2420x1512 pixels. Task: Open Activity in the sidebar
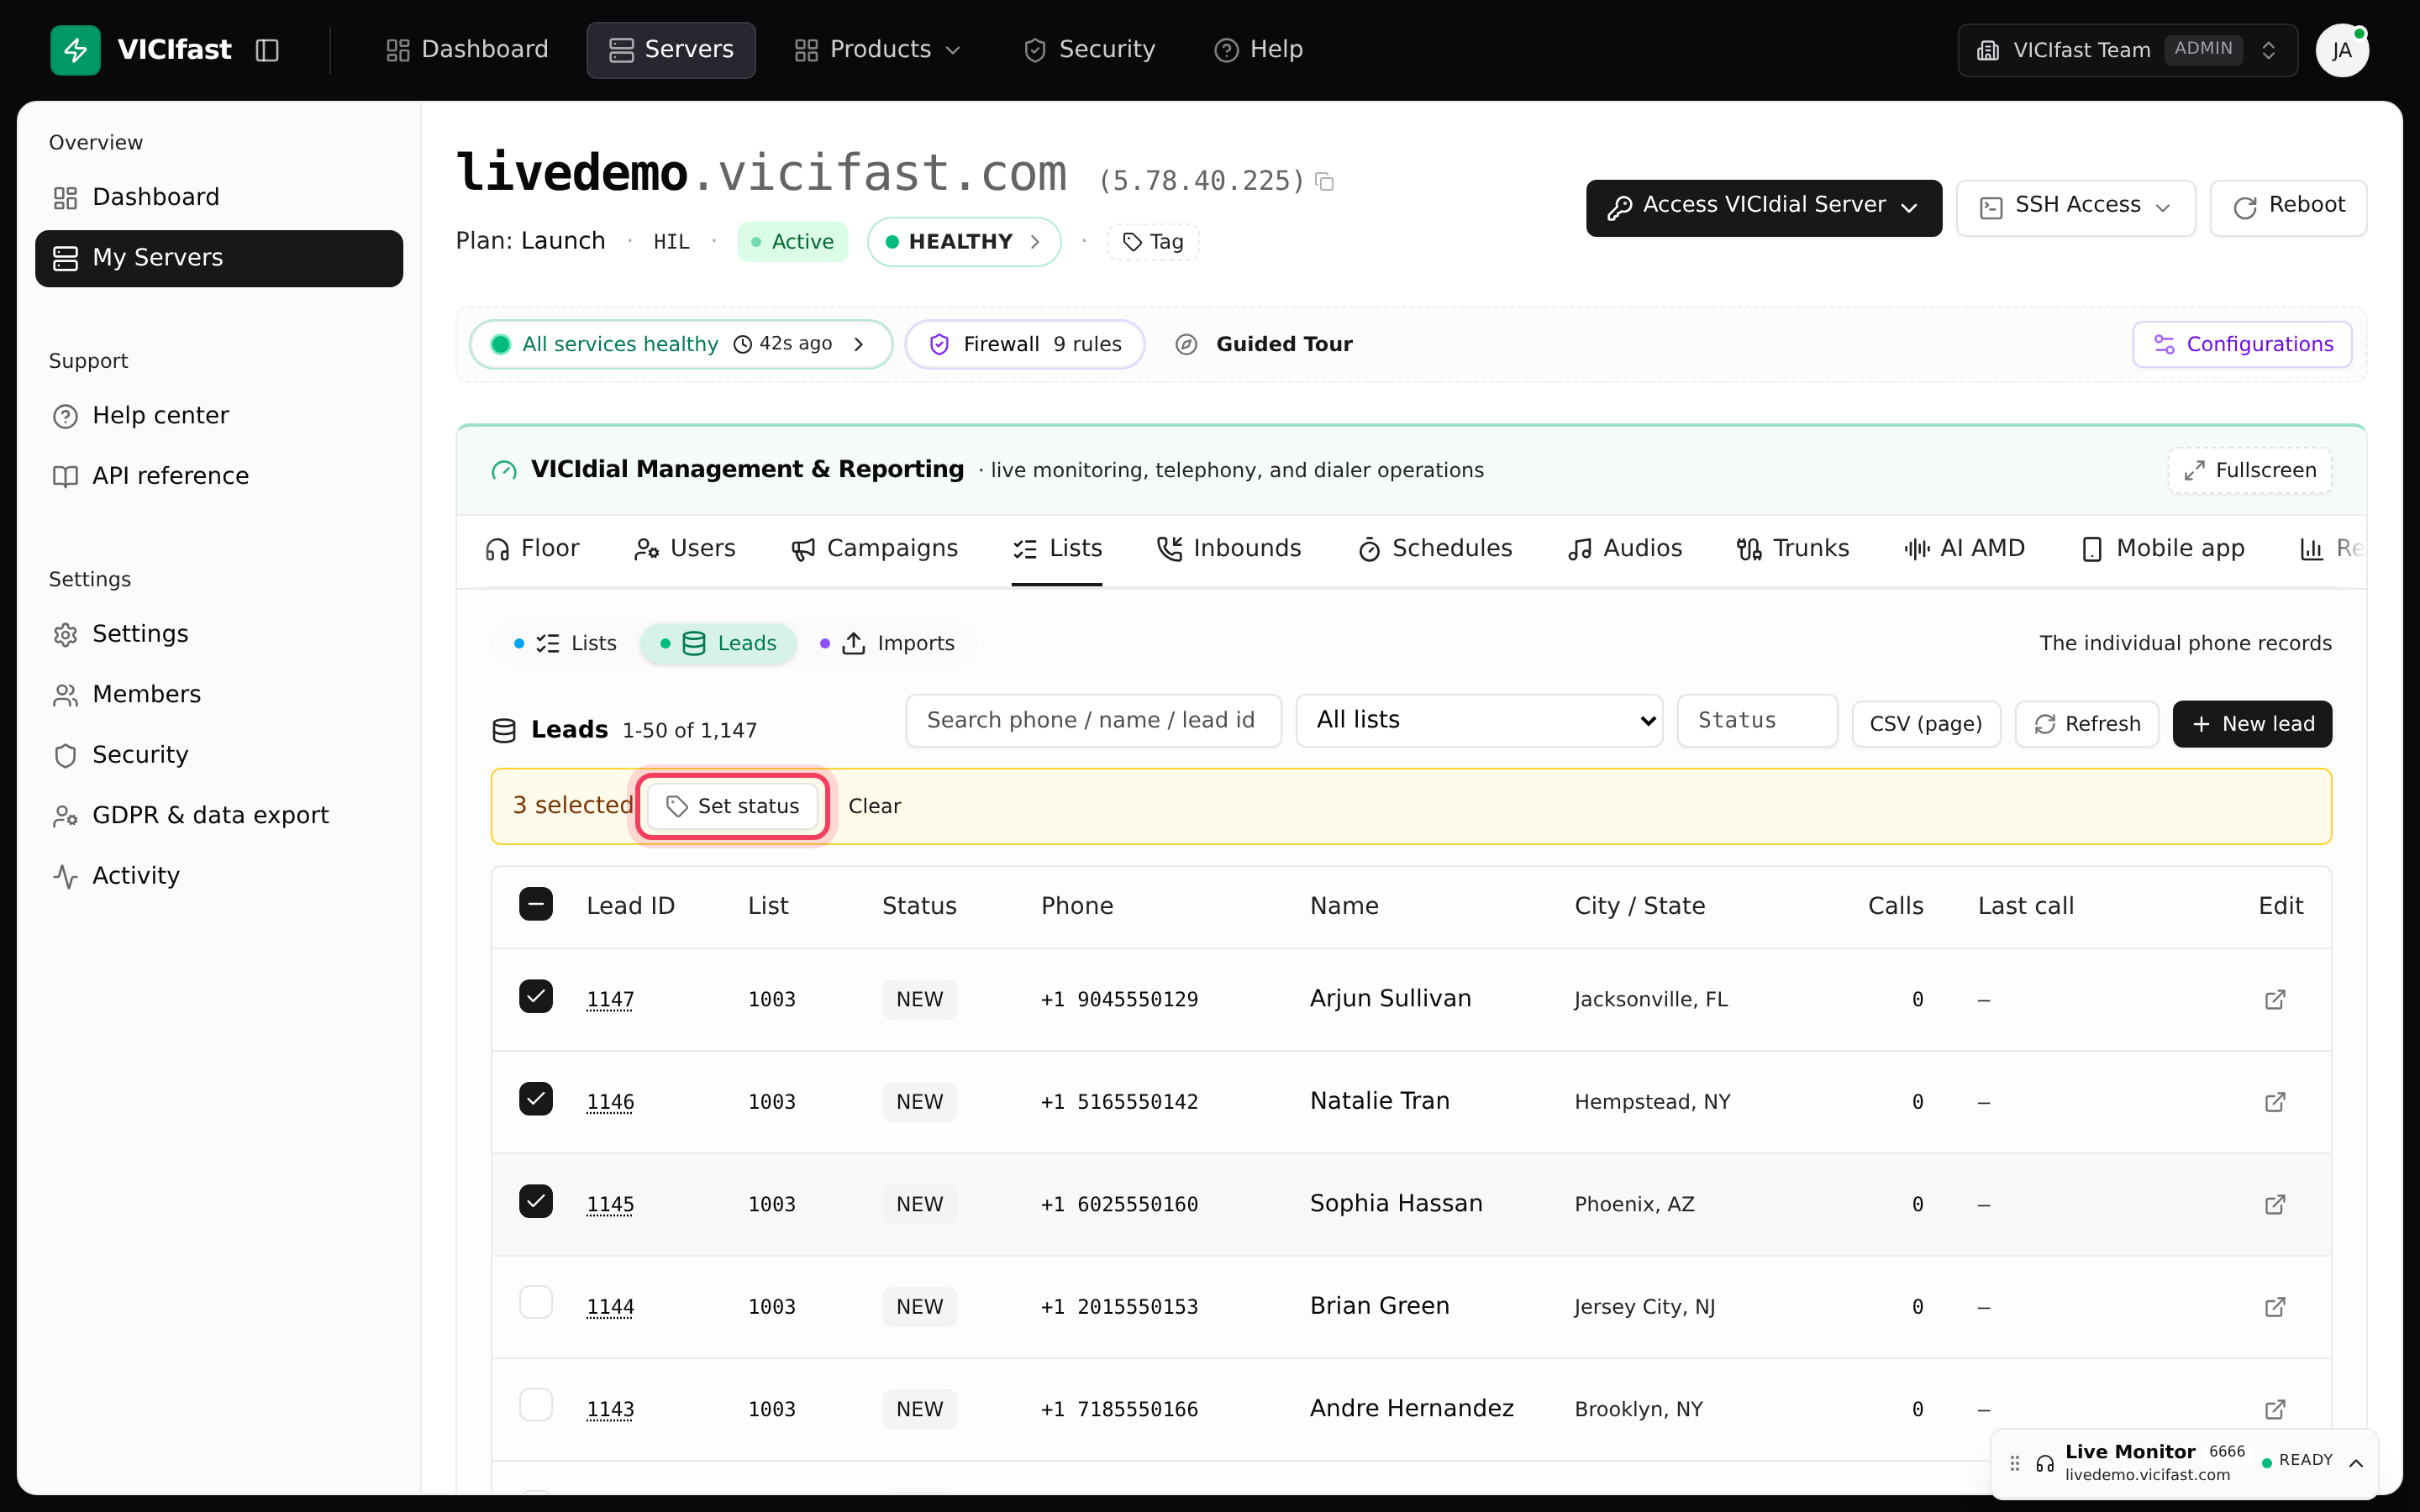click(219, 876)
